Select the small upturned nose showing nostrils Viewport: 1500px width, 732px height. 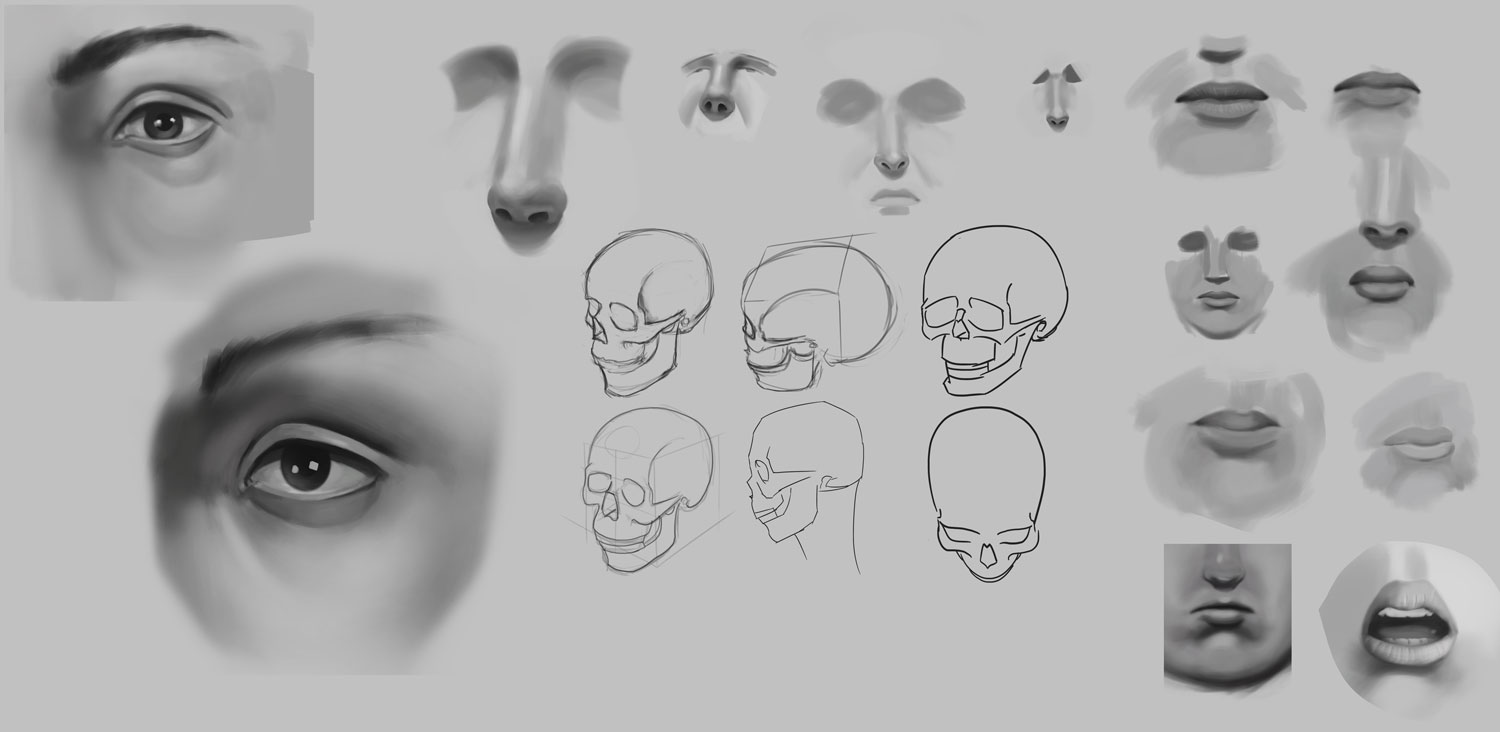[716, 90]
